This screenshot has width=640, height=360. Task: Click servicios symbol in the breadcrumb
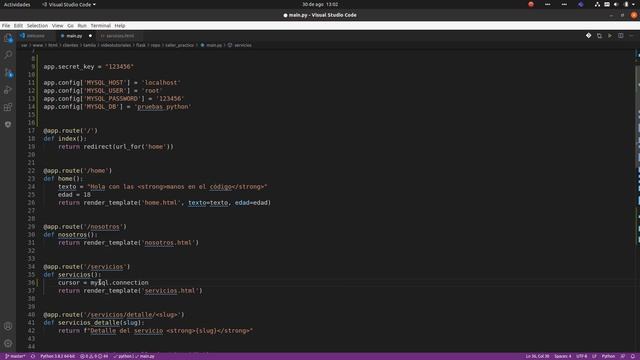tap(243, 45)
